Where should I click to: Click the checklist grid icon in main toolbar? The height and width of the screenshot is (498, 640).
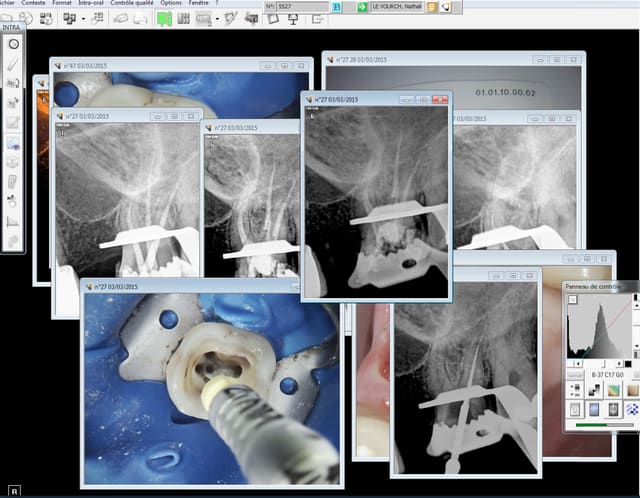point(98,18)
